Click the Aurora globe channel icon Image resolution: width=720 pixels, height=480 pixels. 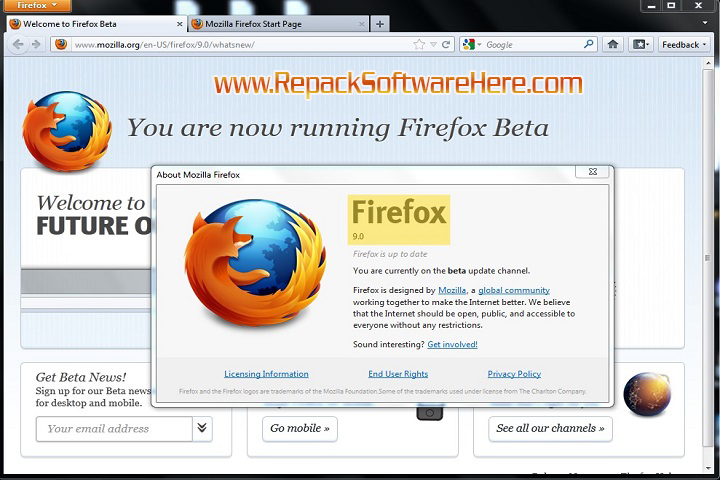point(647,394)
